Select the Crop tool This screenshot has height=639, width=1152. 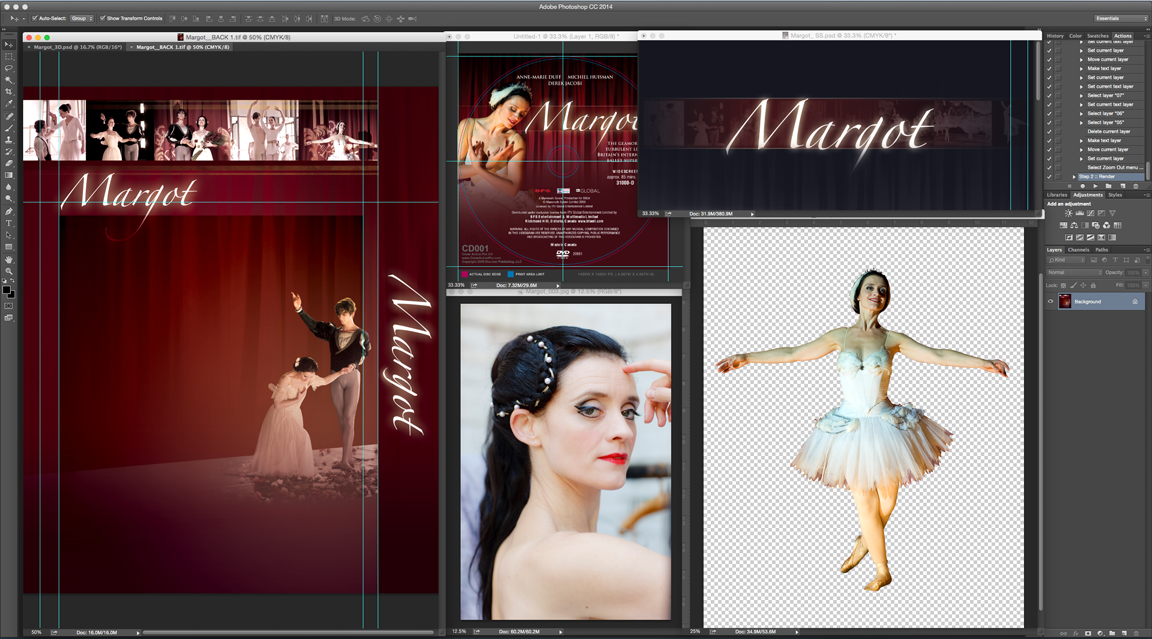pyautogui.click(x=9, y=92)
